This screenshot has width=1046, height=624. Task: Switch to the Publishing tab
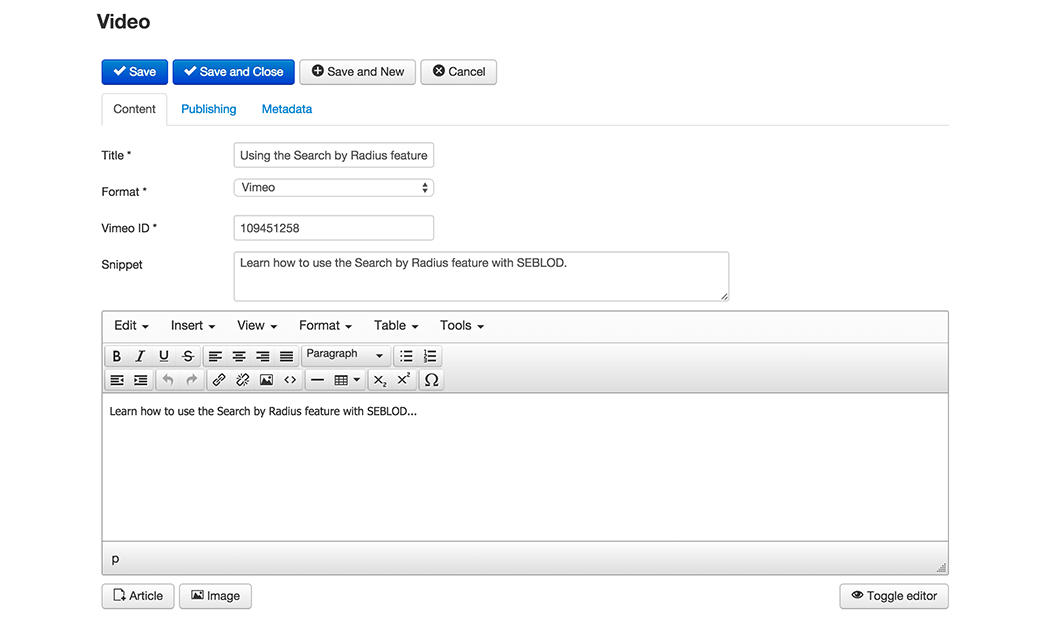pos(209,109)
